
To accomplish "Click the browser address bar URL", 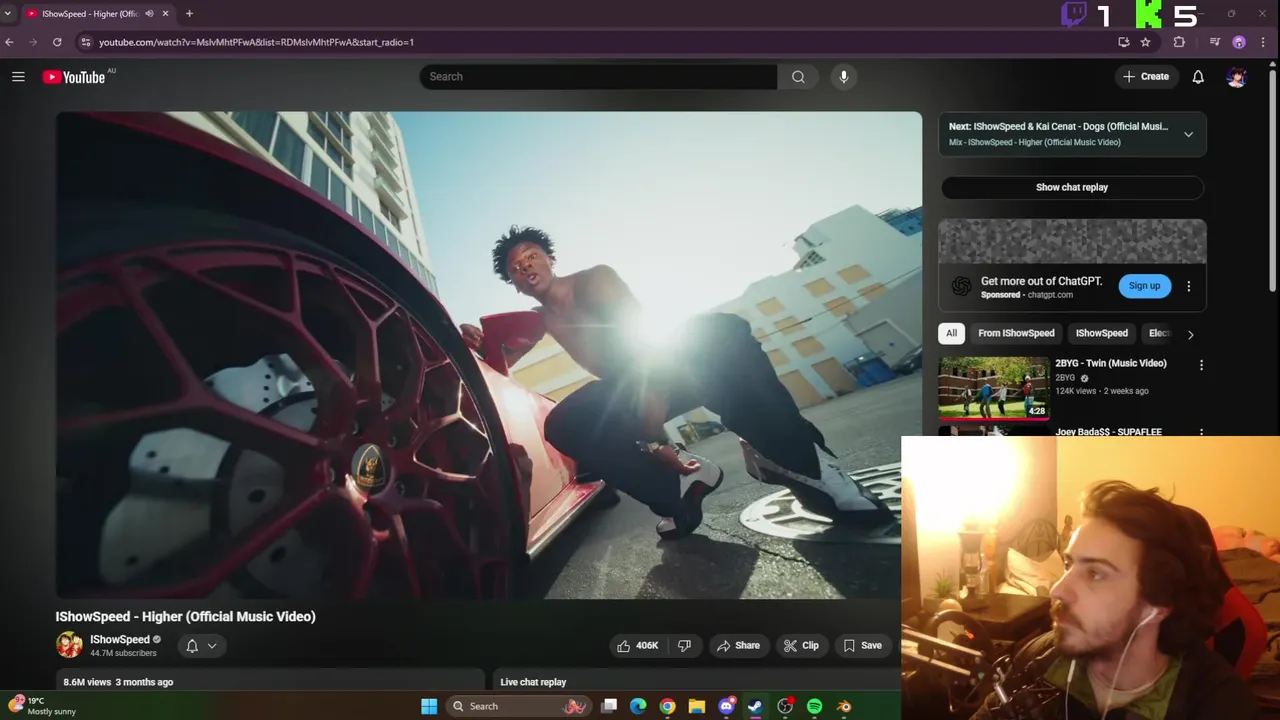I will click(256, 42).
